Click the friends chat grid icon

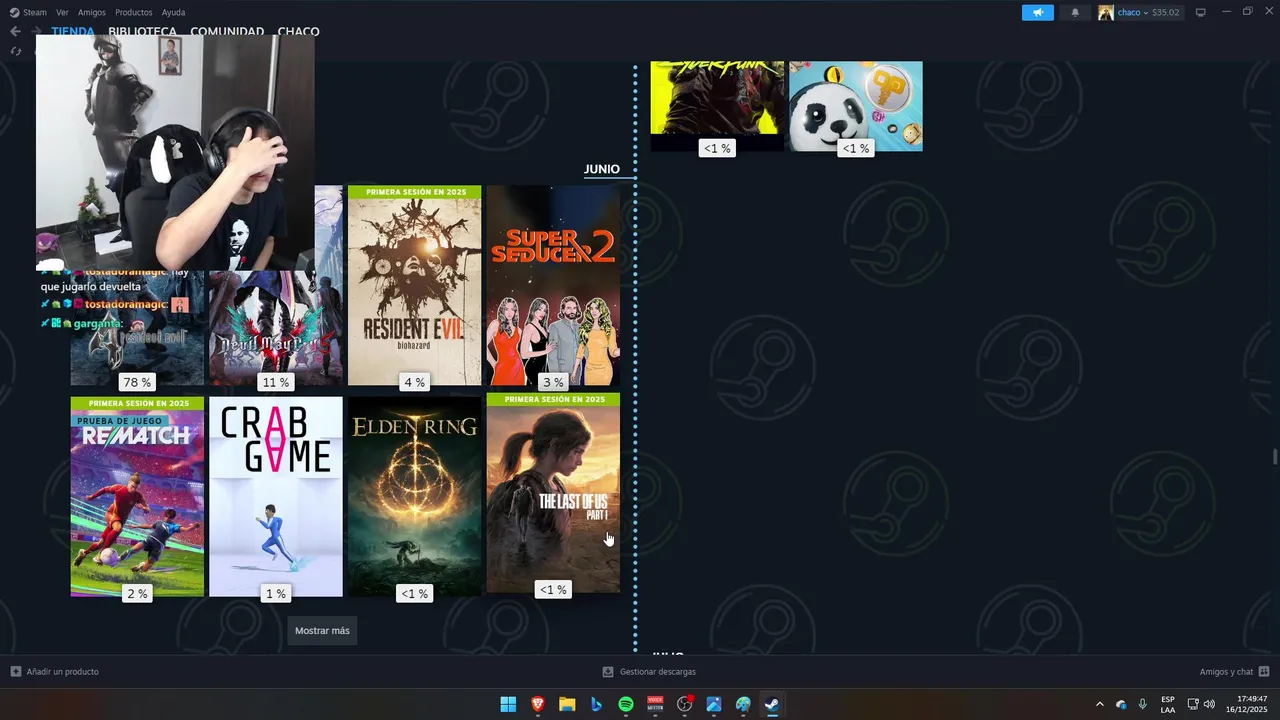[x=1264, y=672]
